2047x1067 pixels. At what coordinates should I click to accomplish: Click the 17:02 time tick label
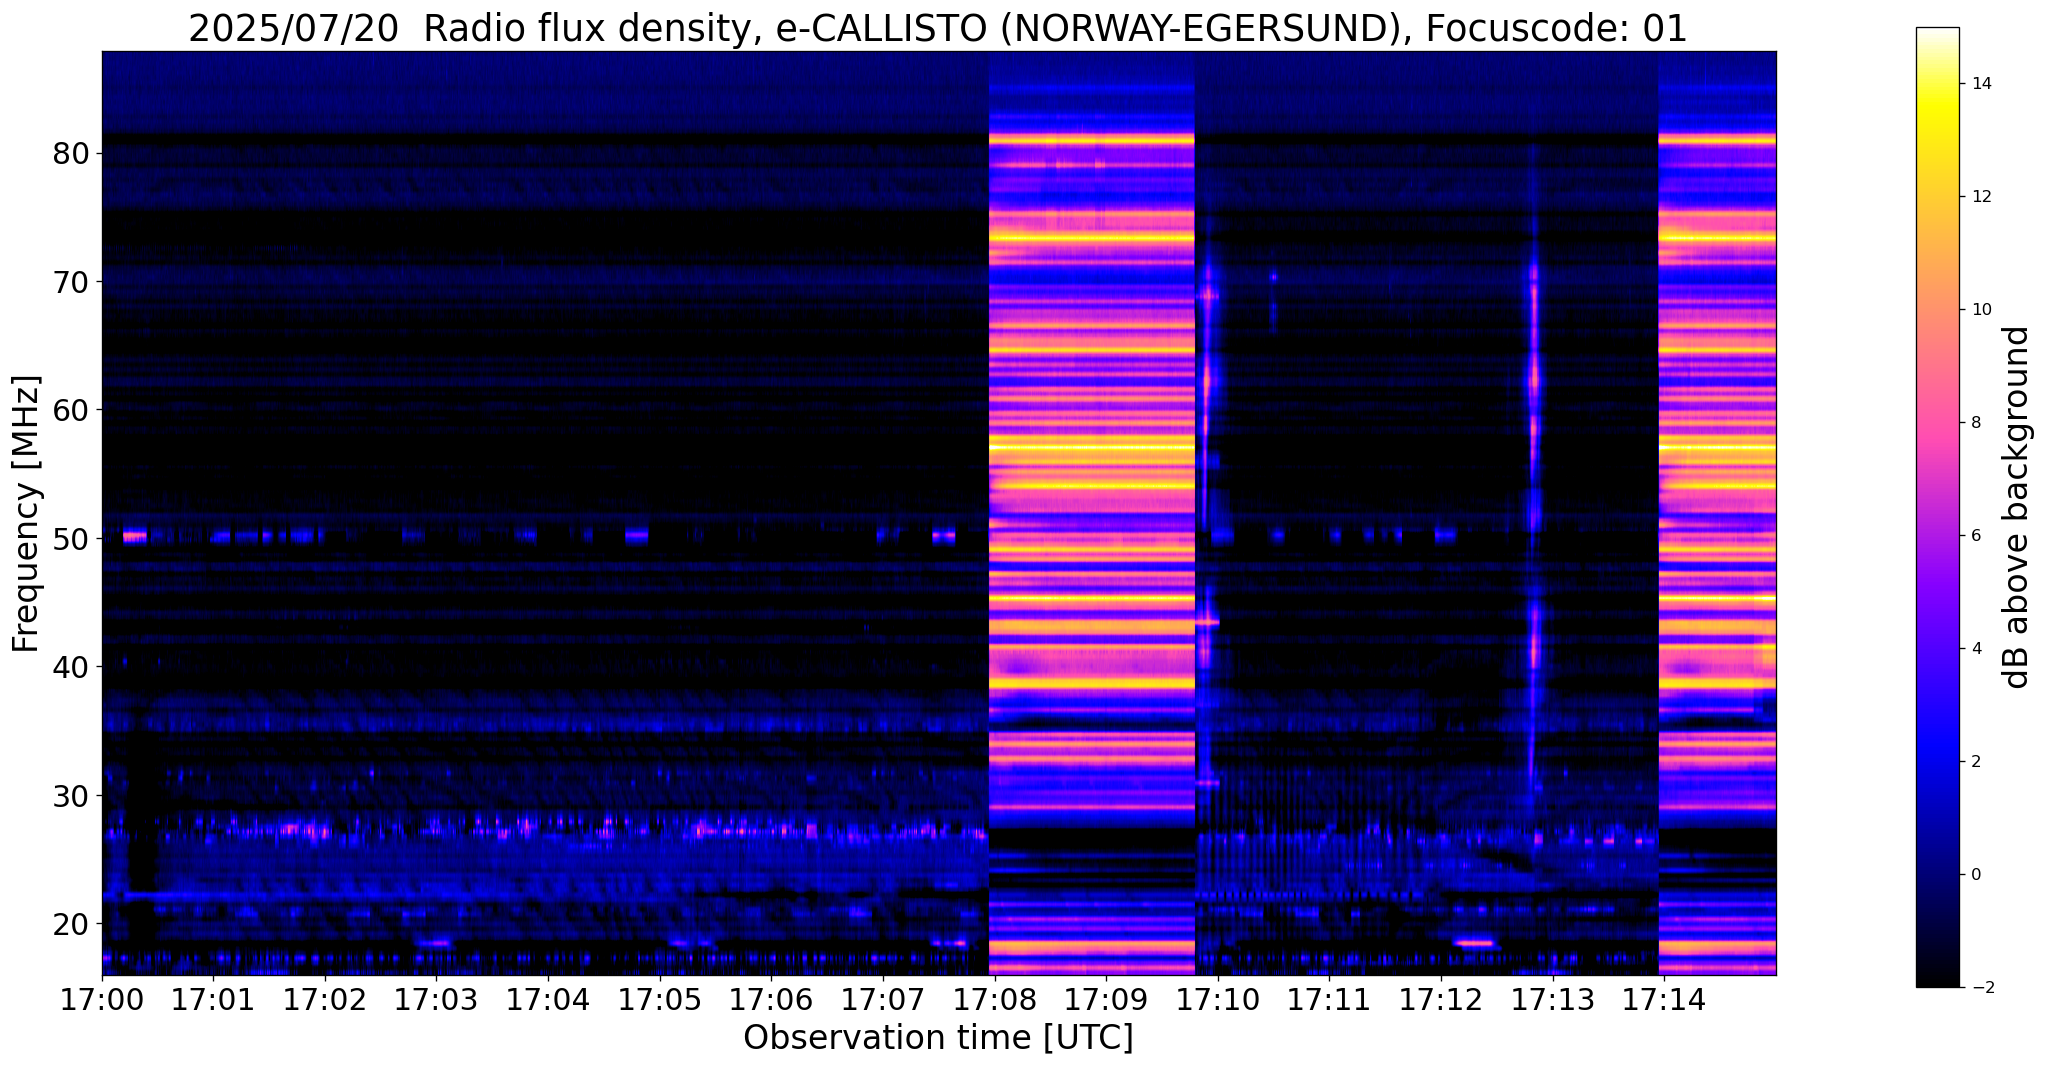[x=325, y=999]
